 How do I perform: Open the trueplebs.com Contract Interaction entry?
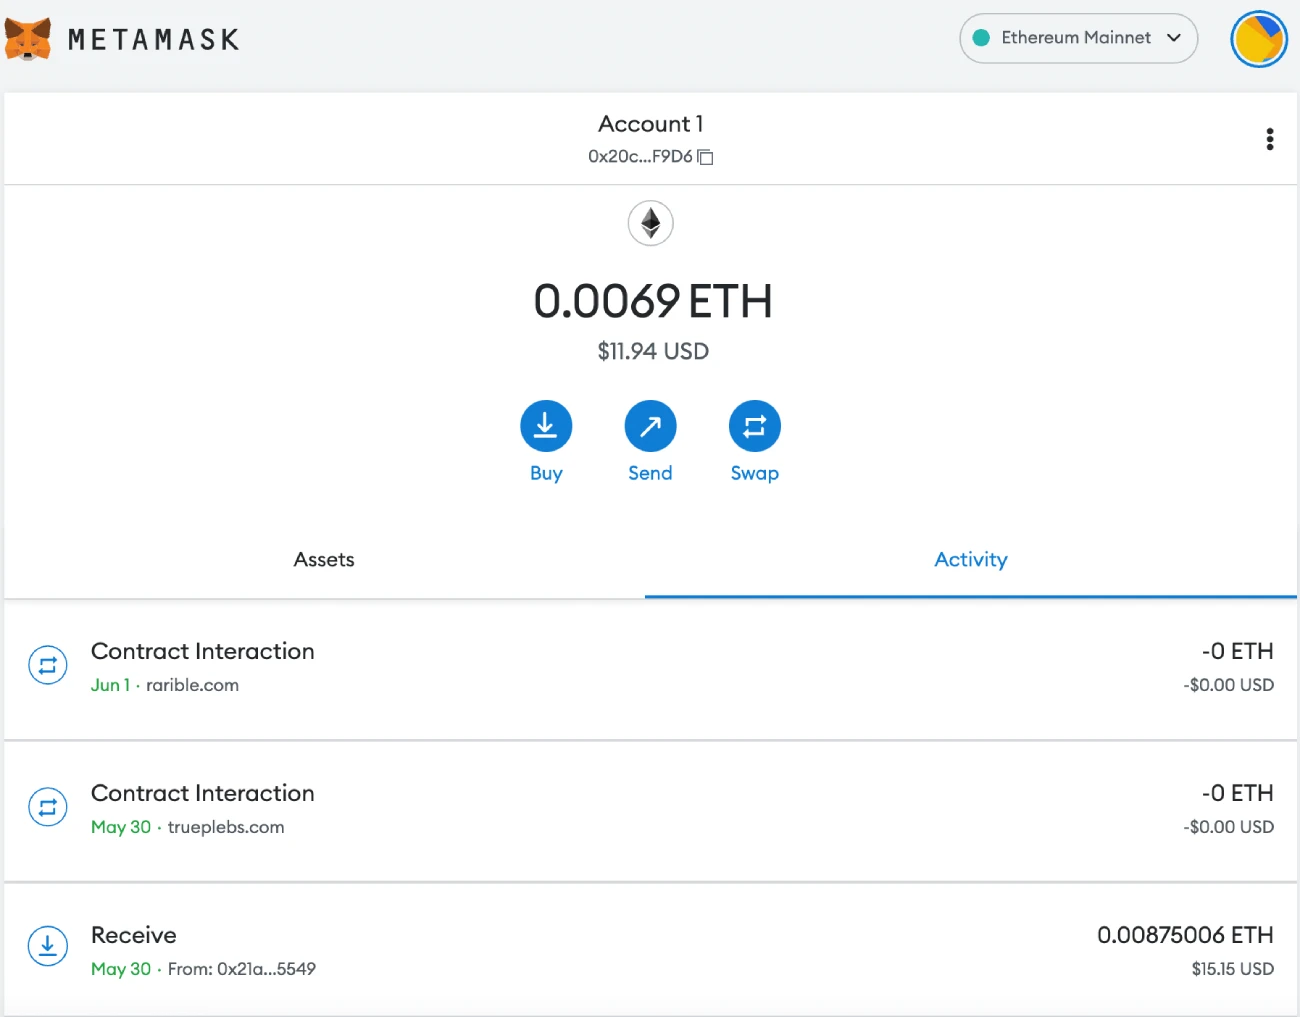coord(650,811)
